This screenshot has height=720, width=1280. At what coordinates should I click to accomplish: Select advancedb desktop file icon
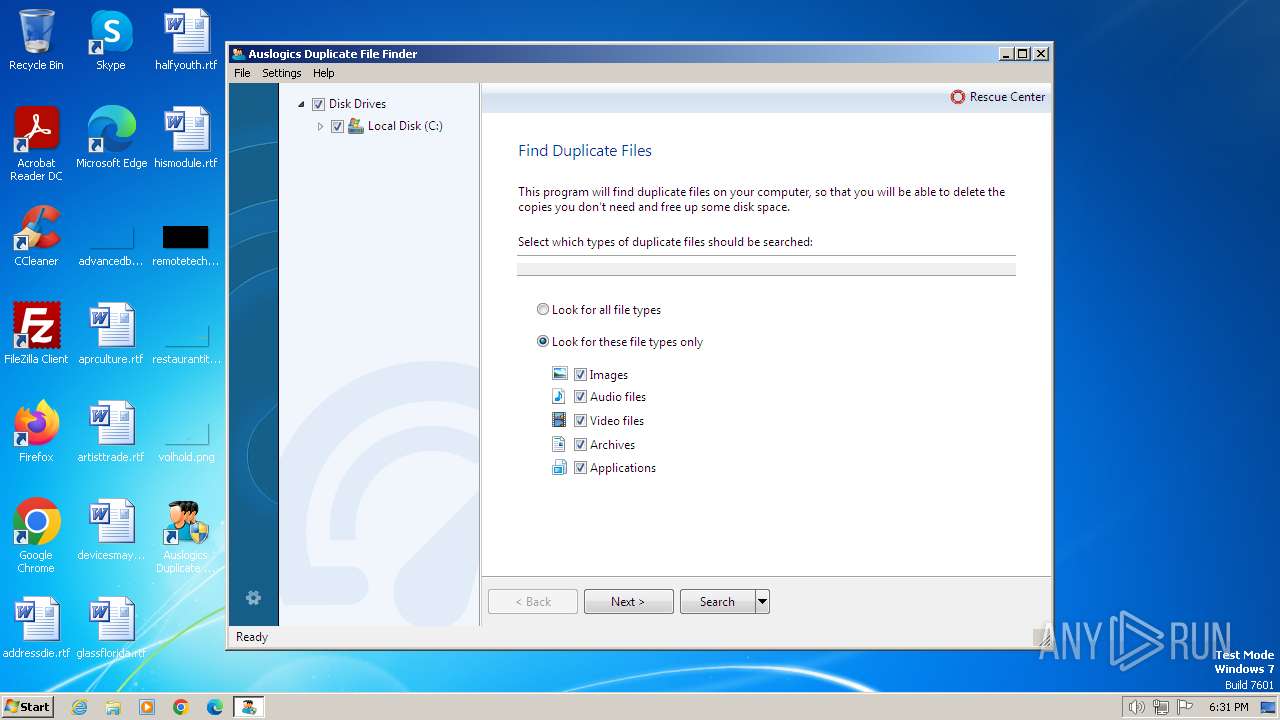coord(111,245)
